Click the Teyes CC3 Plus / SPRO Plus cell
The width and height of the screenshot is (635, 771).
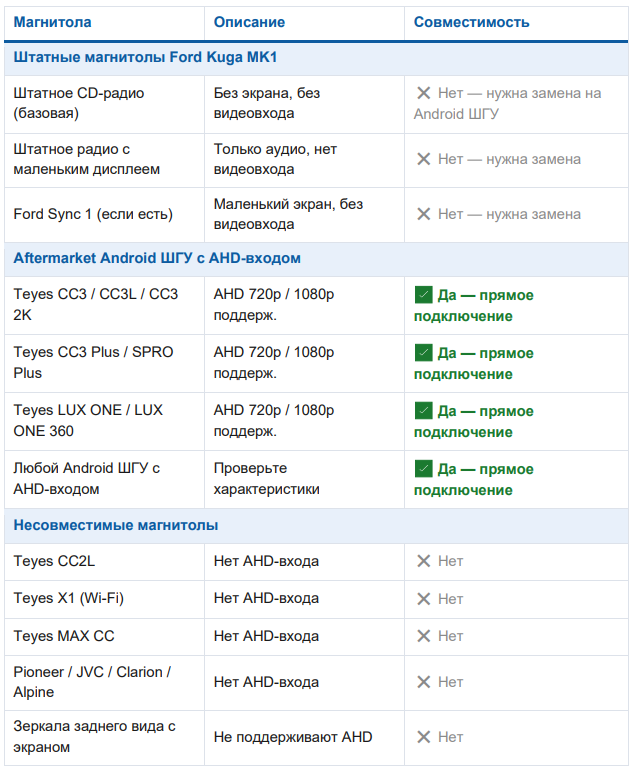[x=104, y=363]
